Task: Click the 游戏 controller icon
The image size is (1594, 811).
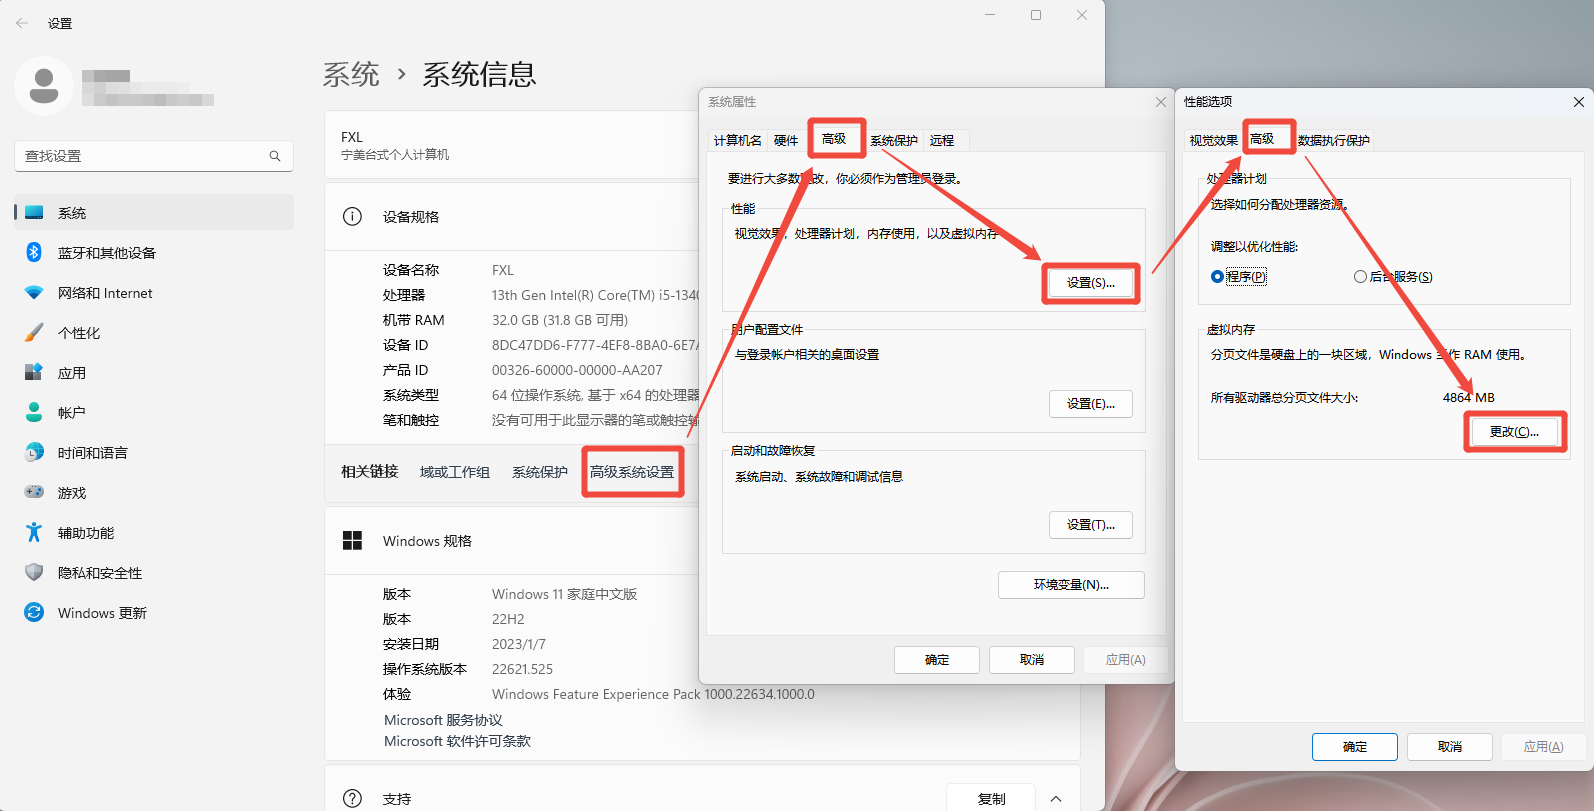Action: pos(34,492)
